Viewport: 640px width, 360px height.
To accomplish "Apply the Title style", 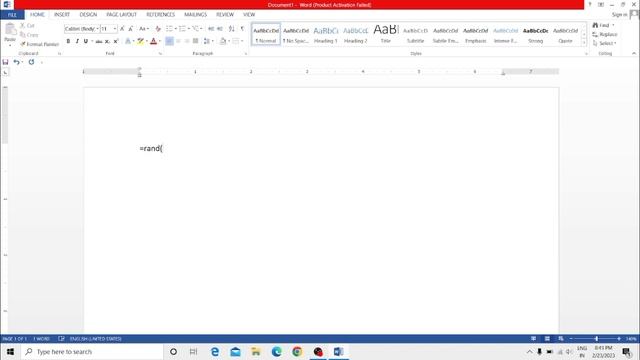I will pos(385,34).
